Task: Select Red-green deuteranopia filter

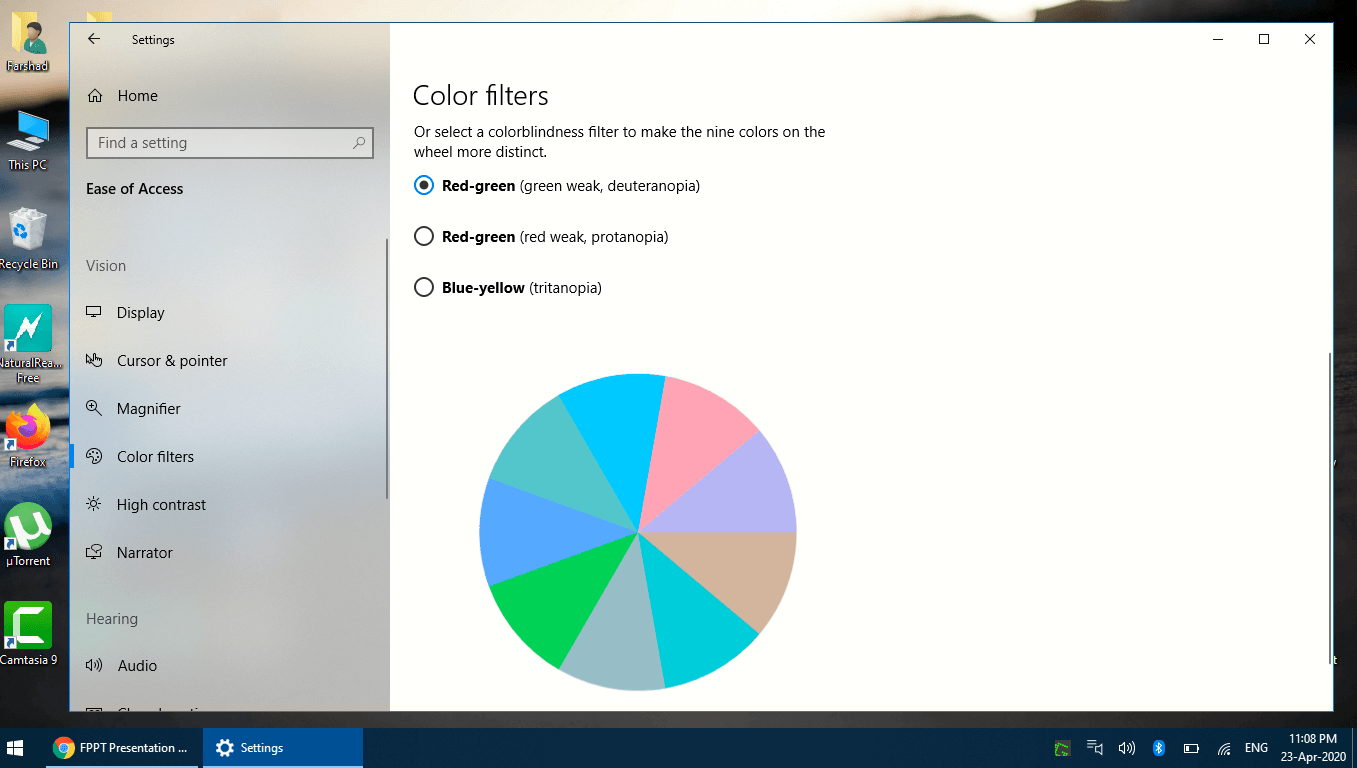Action: tap(424, 186)
